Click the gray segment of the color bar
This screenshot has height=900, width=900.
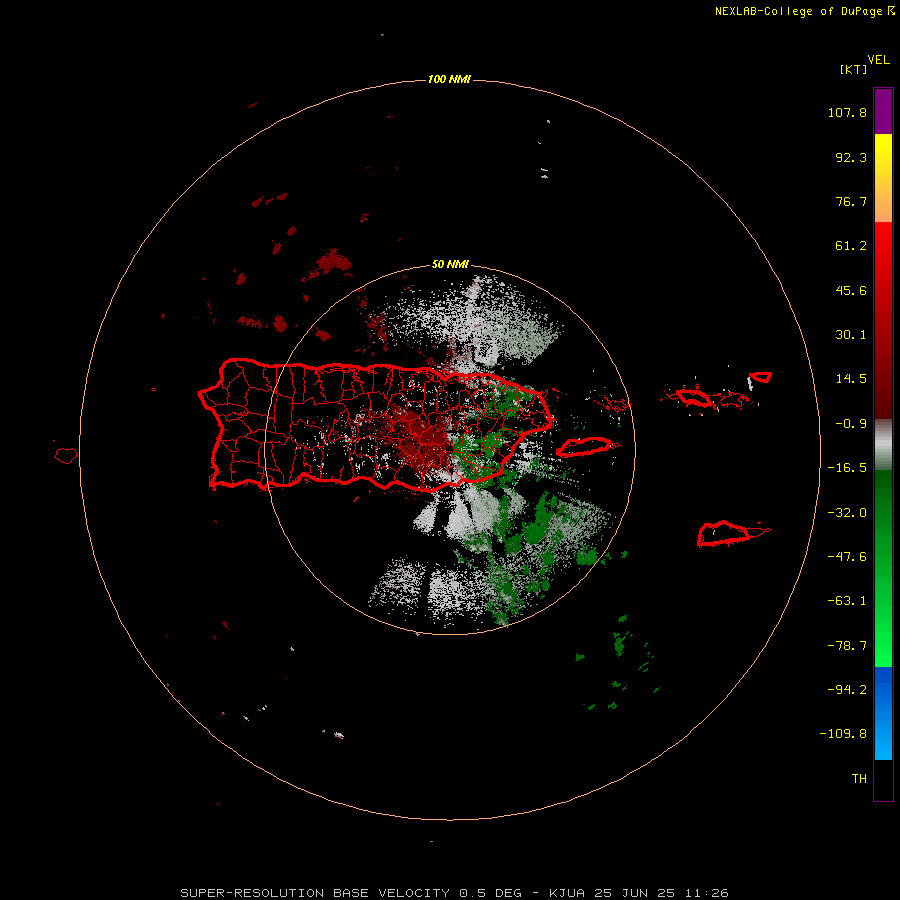pyautogui.click(x=883, y=445)
